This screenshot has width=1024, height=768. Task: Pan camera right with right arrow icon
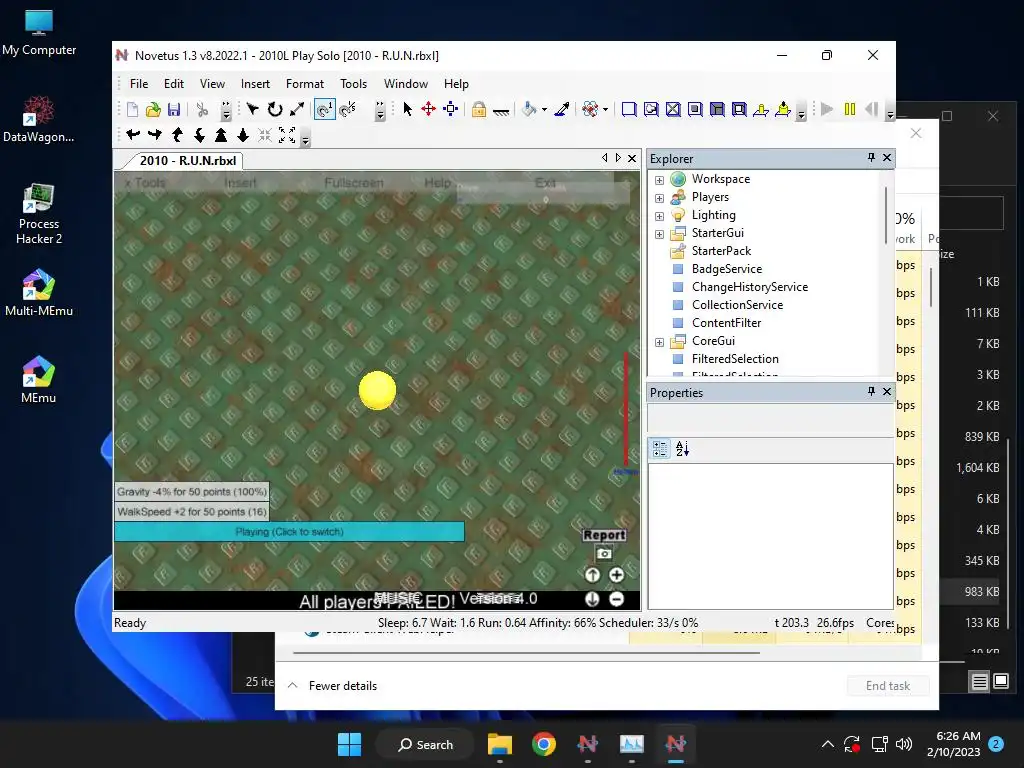click(x=155, y=135)
